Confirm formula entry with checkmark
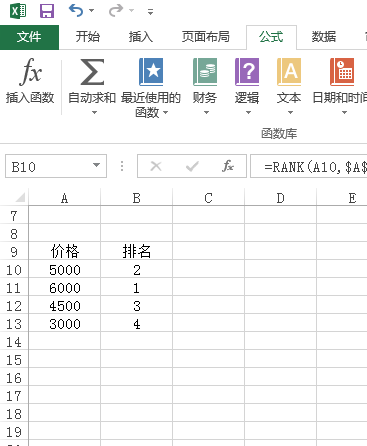 point(192,166)
